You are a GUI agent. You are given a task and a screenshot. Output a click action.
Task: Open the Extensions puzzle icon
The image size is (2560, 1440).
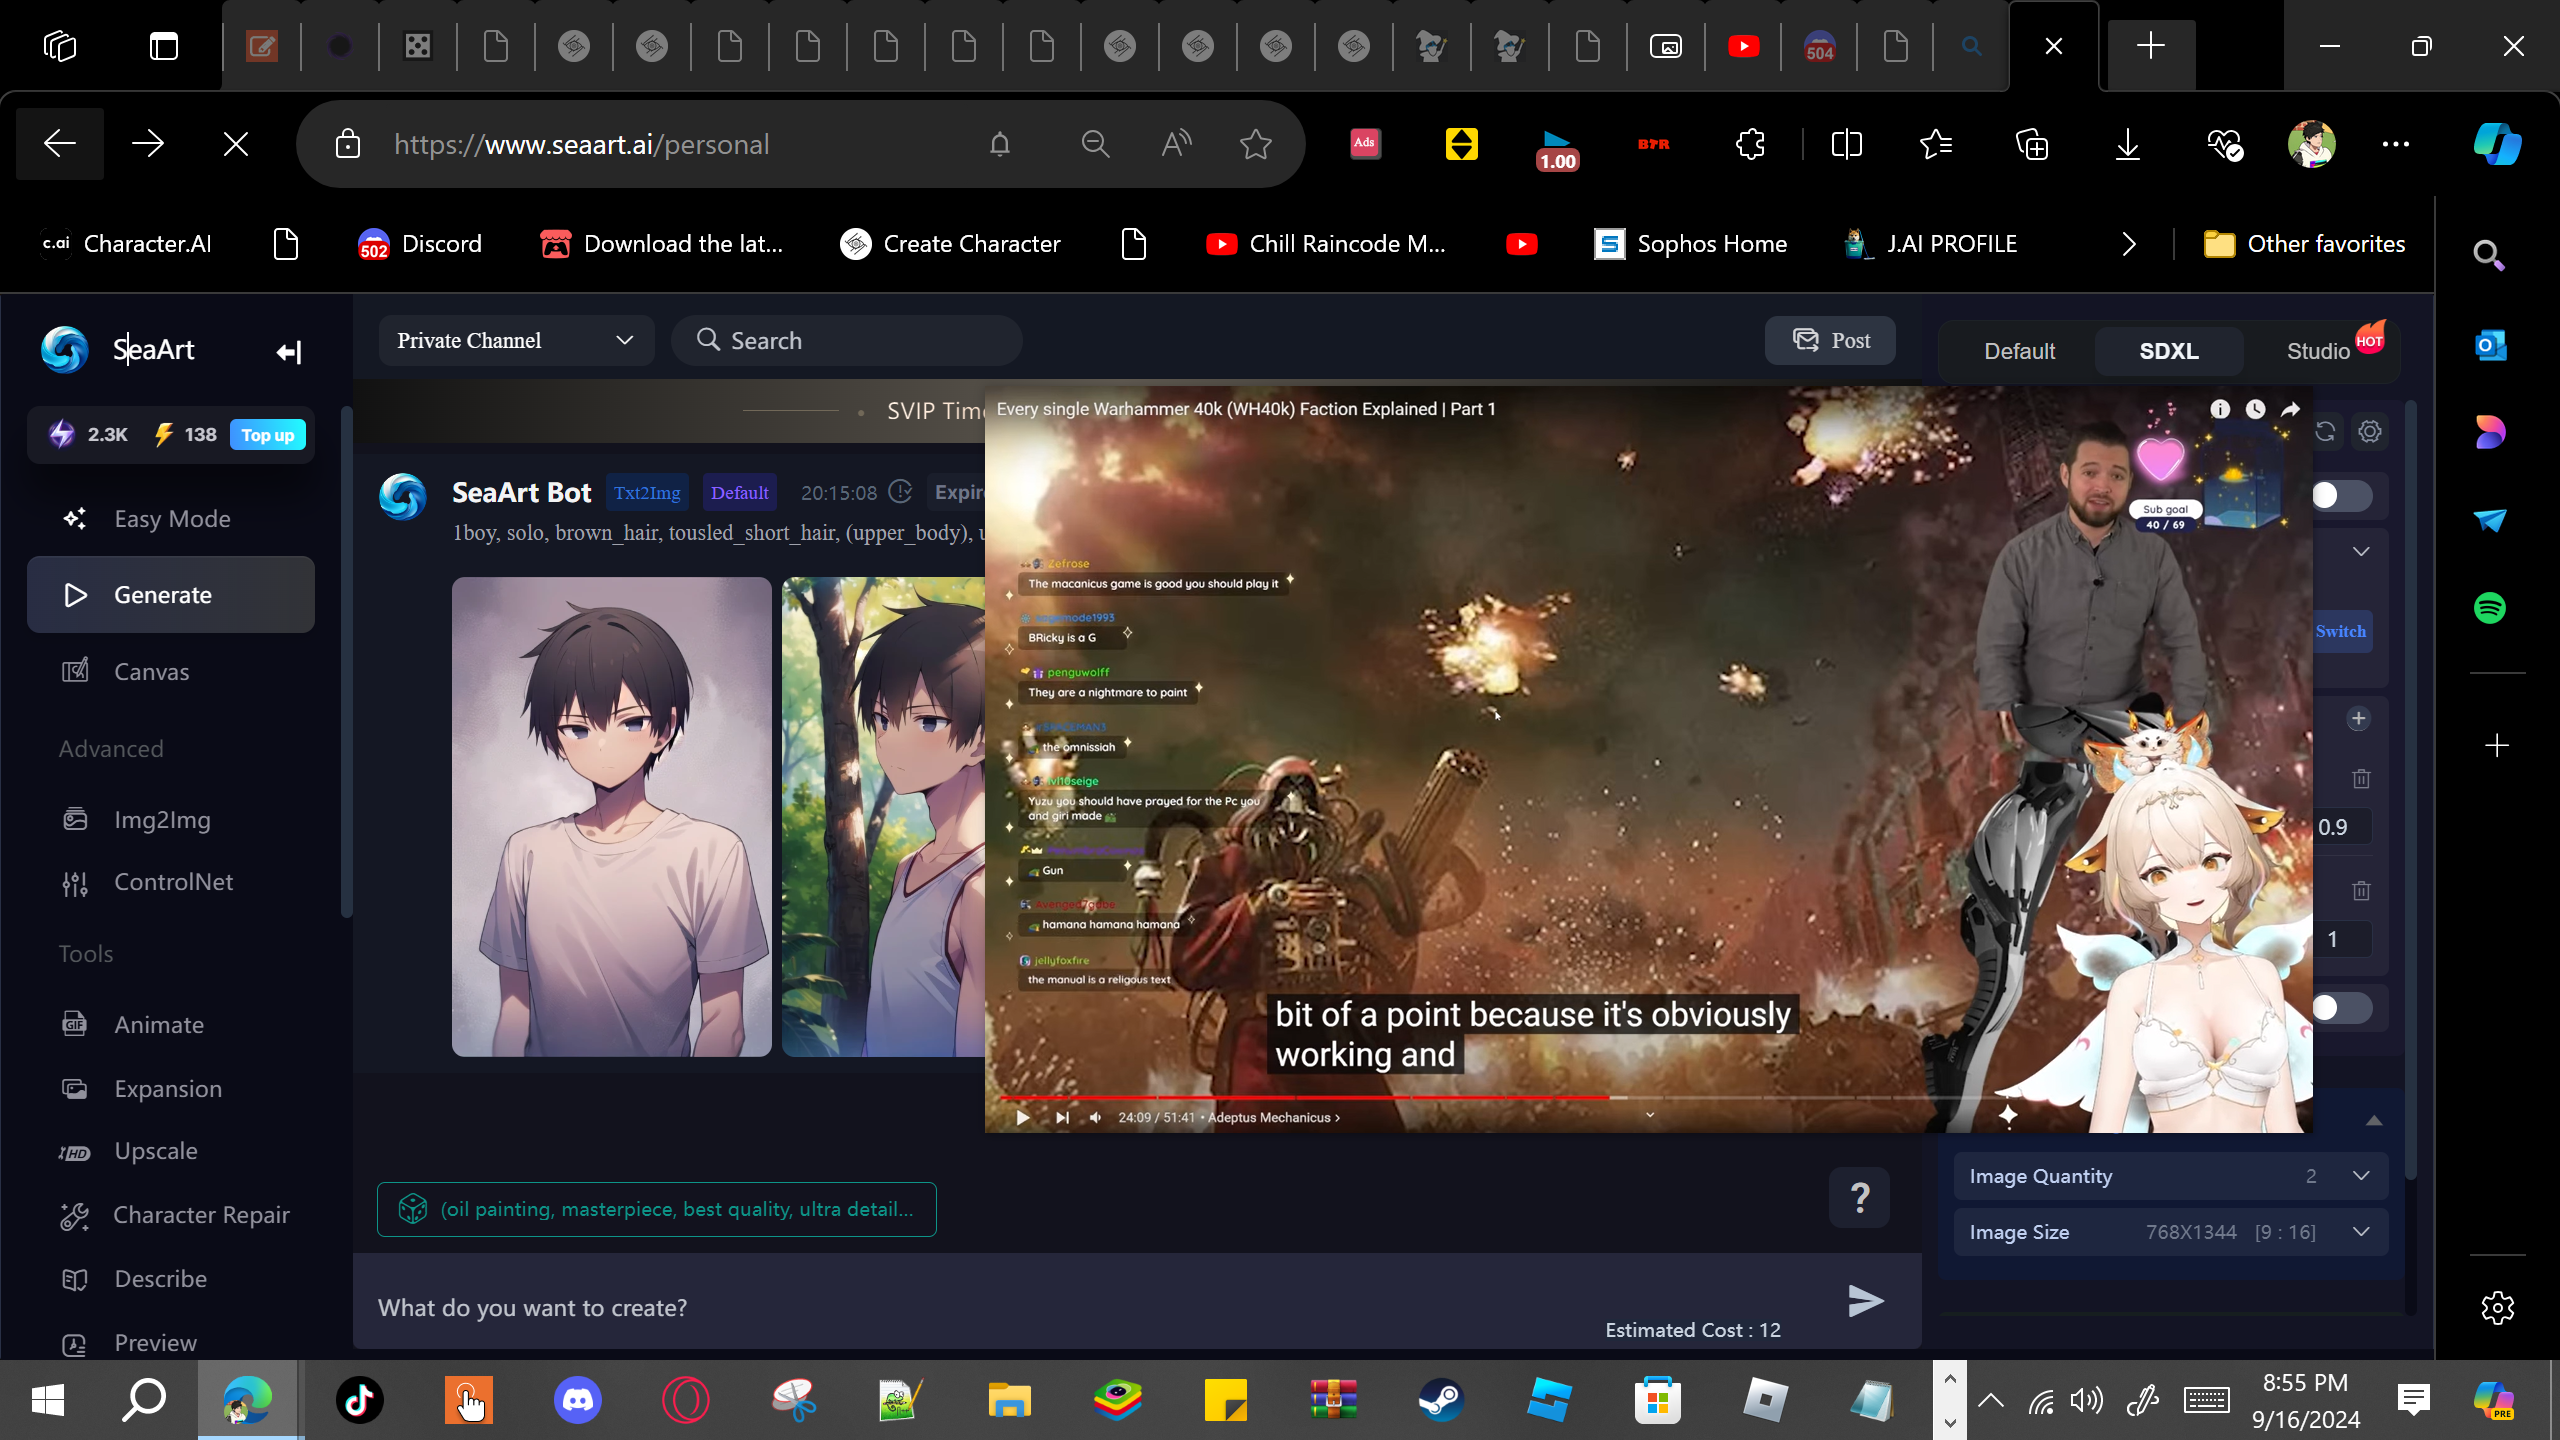(1750, 144)
